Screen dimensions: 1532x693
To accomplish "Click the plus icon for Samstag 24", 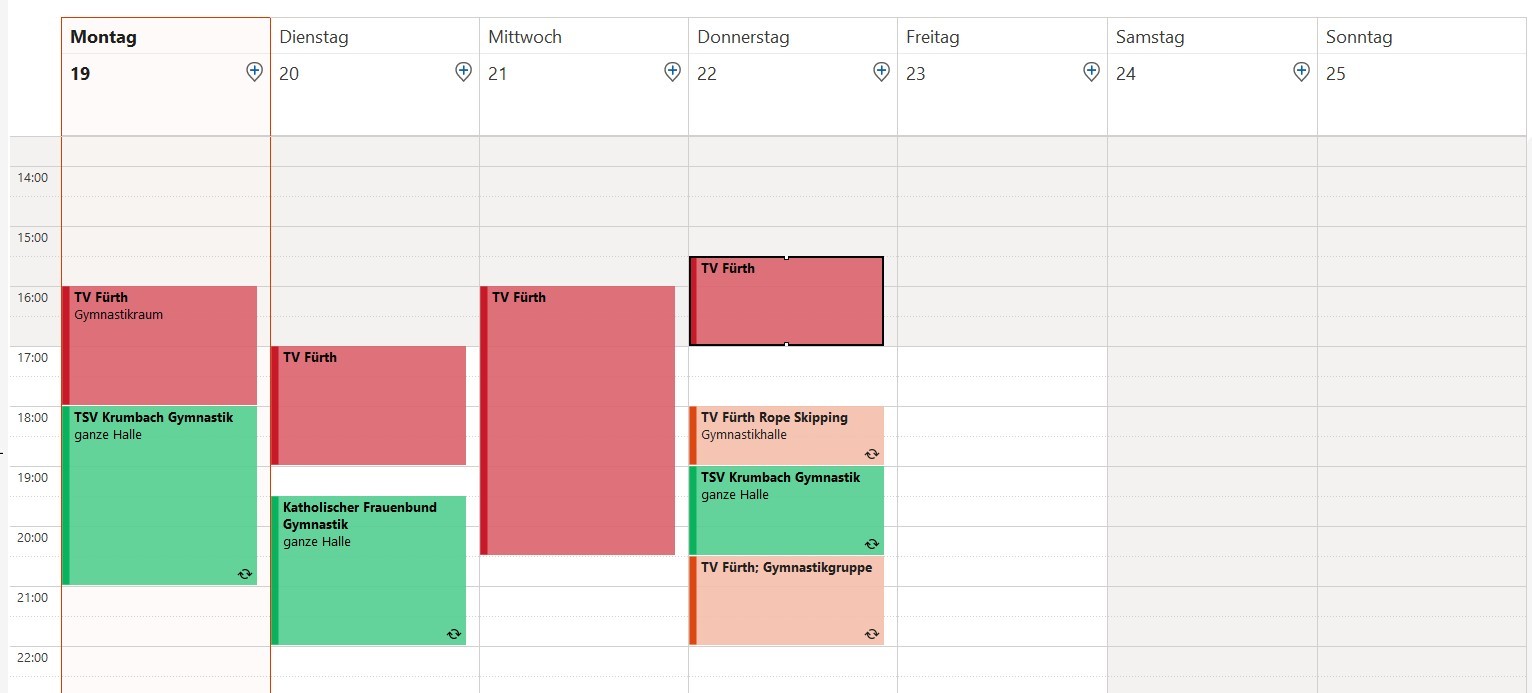I will (x=1301, y=72).
